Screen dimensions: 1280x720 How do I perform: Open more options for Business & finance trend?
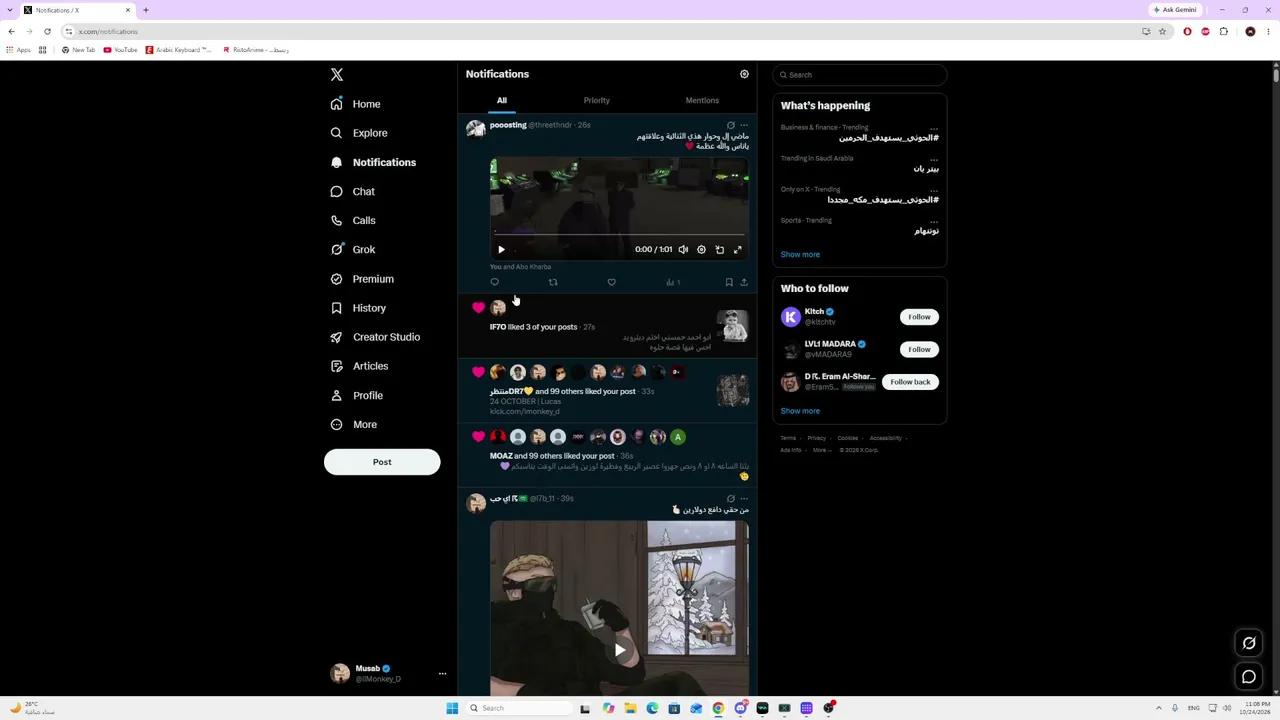pyautogui.click(x=934, y=128)
